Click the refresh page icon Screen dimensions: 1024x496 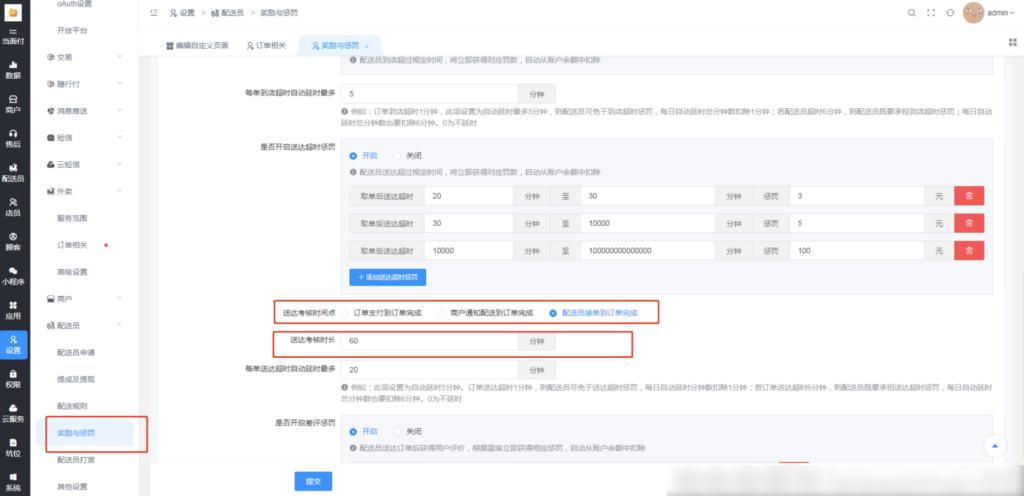(951, 12)
